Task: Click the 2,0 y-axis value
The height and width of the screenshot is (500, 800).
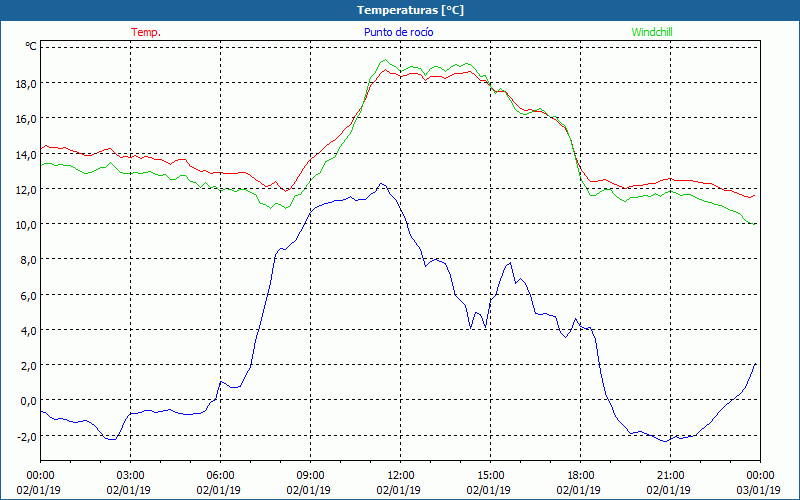Action: [x=28, y=366]
